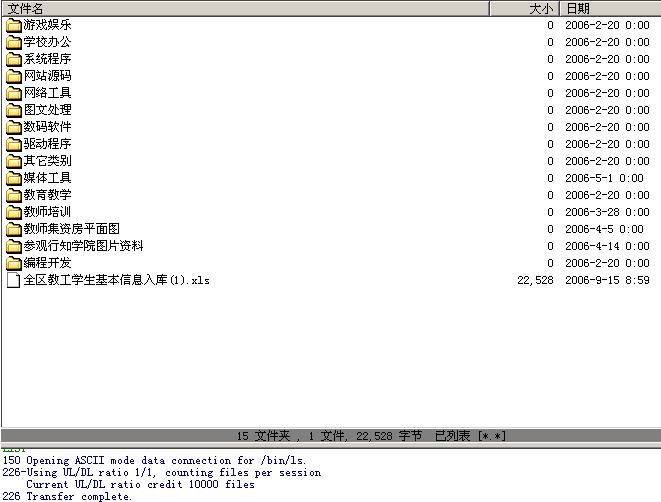Screen dimensions: 661x502
Task: Select the xls file icon
Action: [13, 280]
